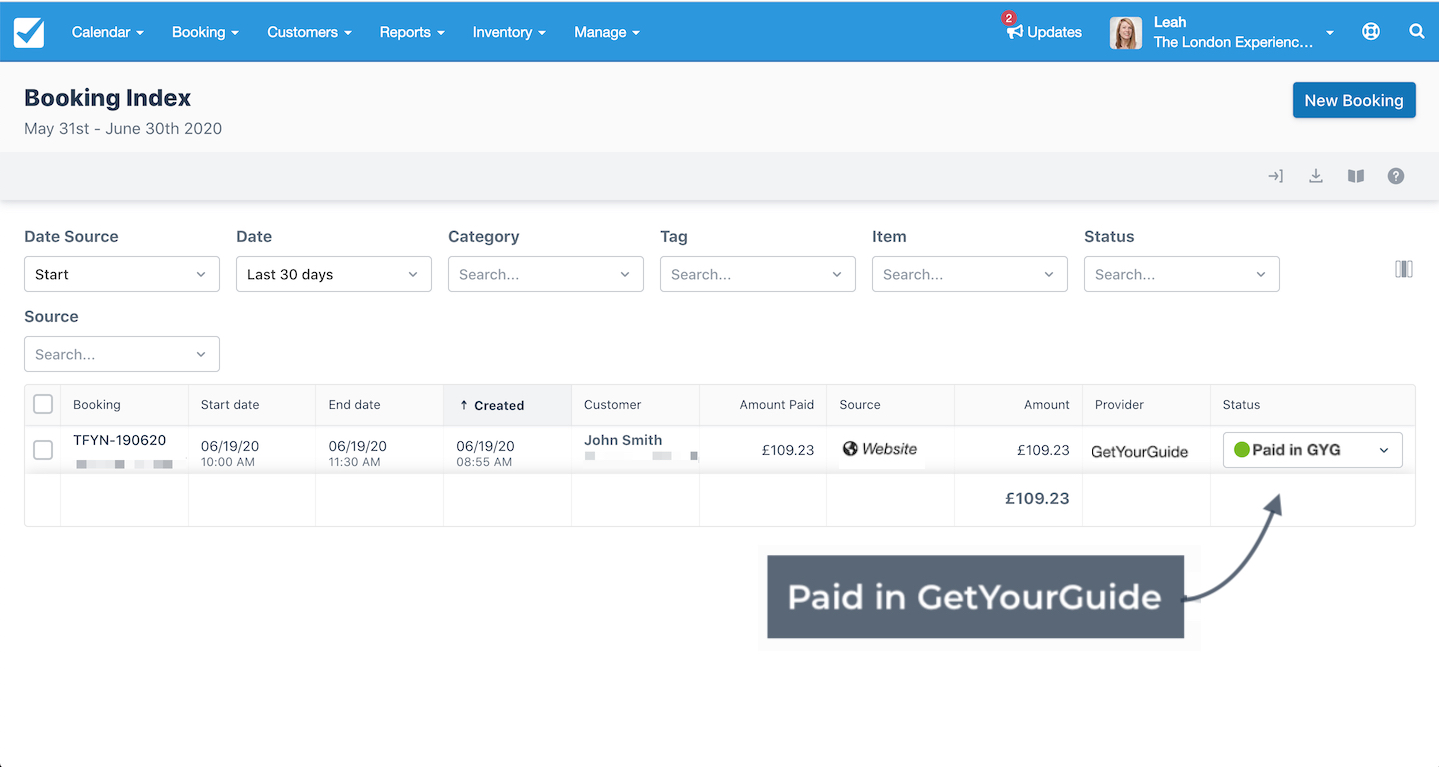Click the Checkfront checkmark logo

(x=29, y=32)
